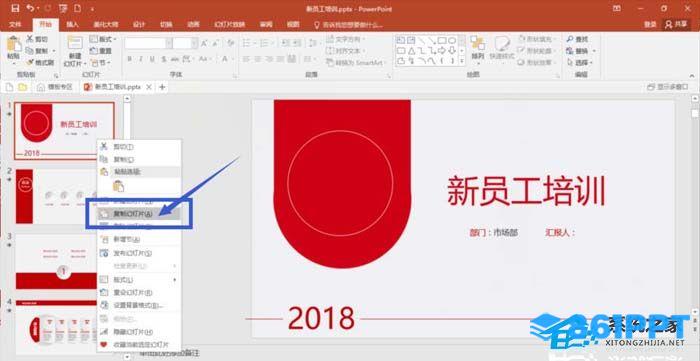Click the Save icon in quick access toolbar
The height and width of the screenshot is (361, 700).
[15, 8]
